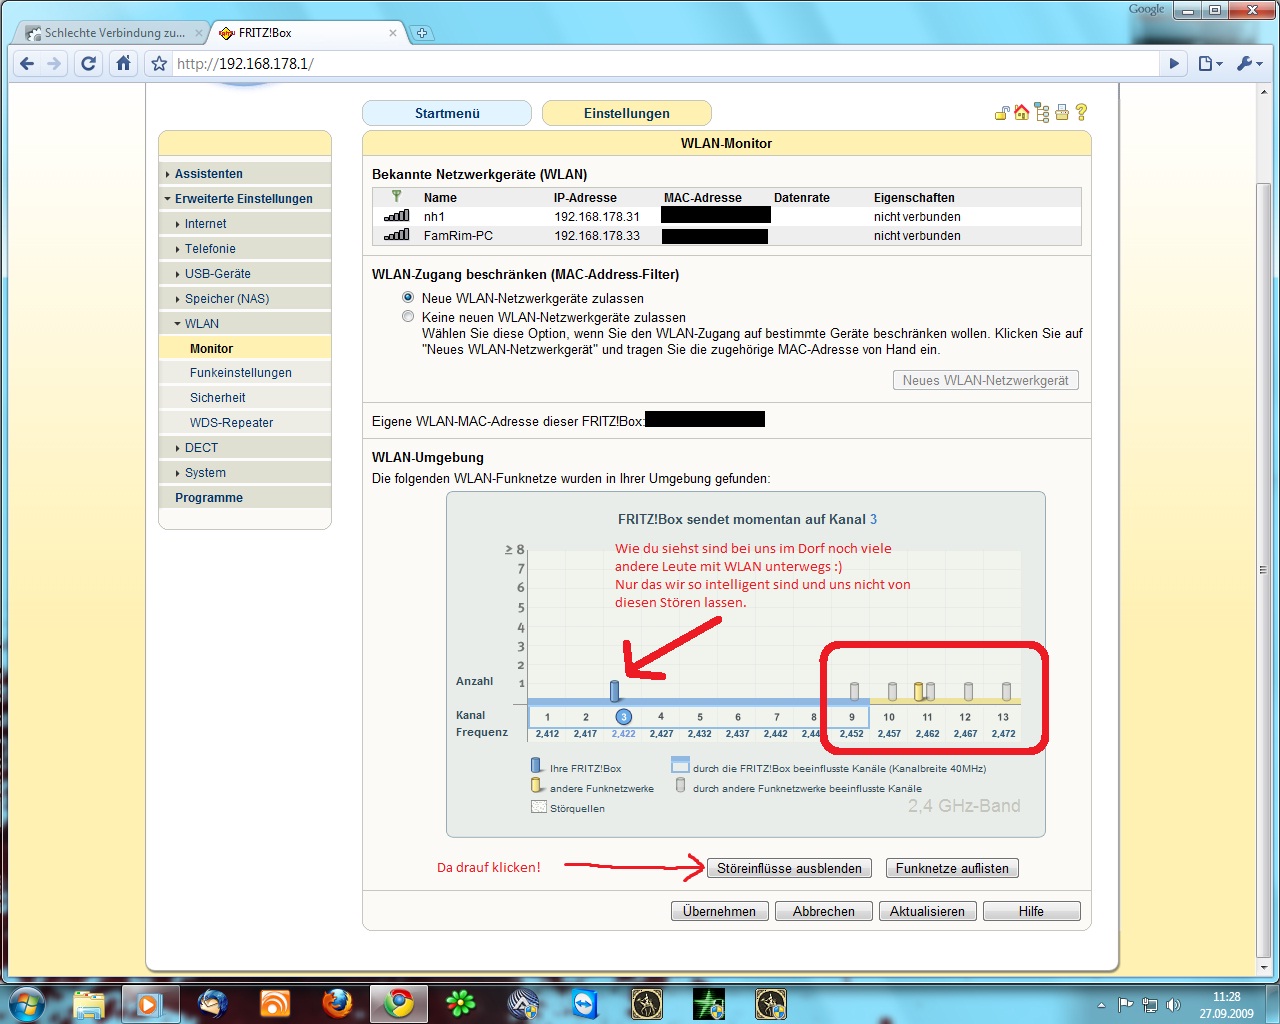This screenshot has height=1024, width=1280.
Task: Click the printer icon in page header
Action: pos(1061,113)
